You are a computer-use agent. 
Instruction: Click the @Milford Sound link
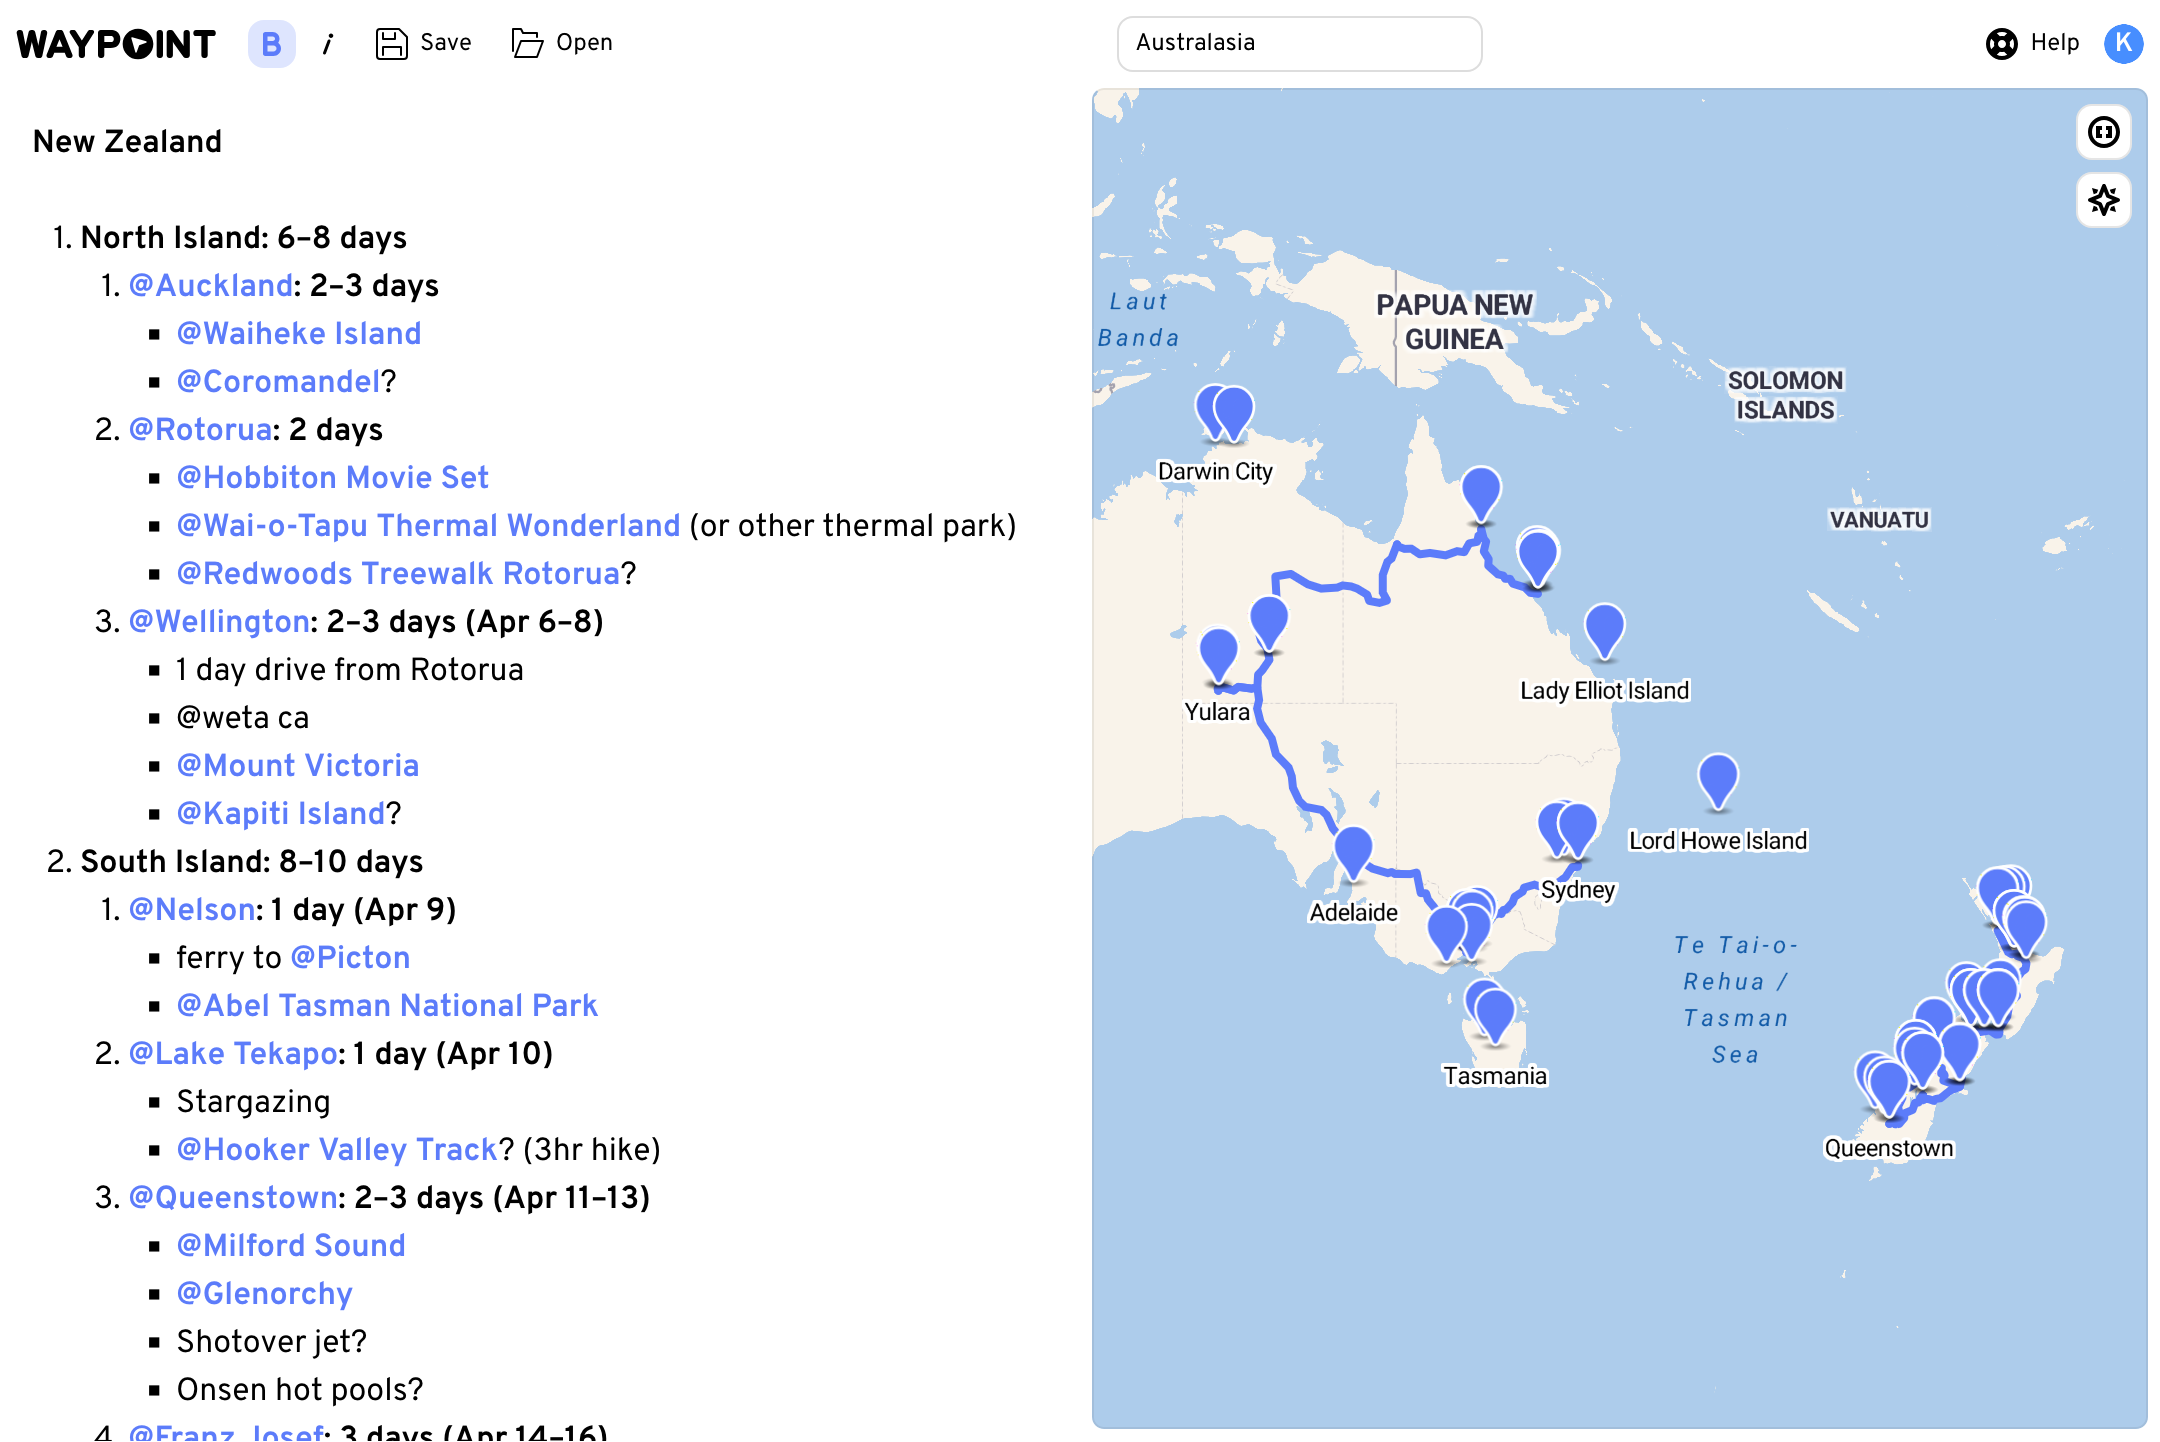[291, 1245]
